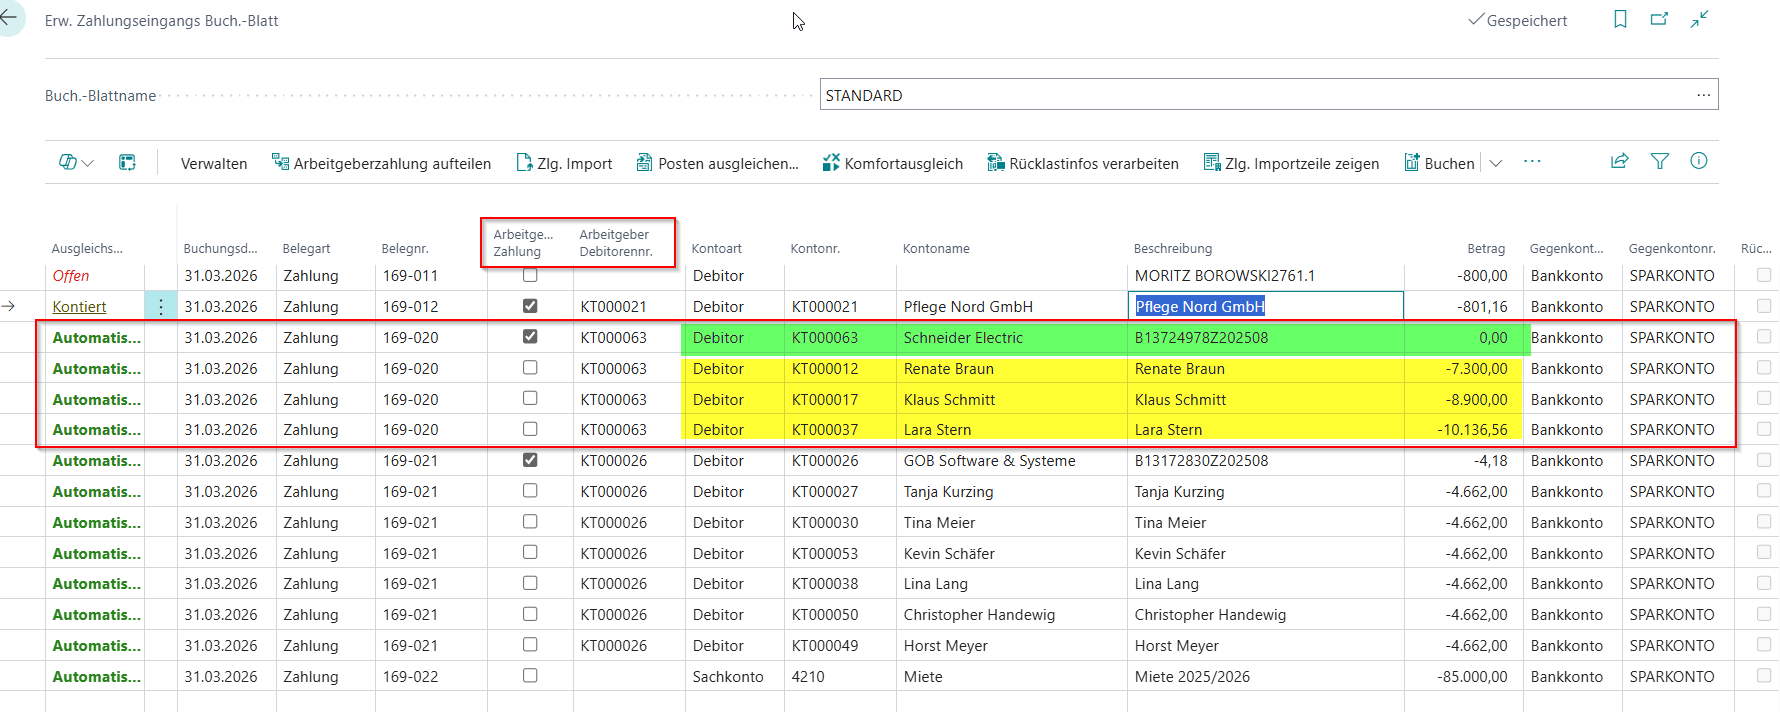Click Automatis... status for Lina Lang row
This screenshot has height=712, width=1780.
[96, 584]
